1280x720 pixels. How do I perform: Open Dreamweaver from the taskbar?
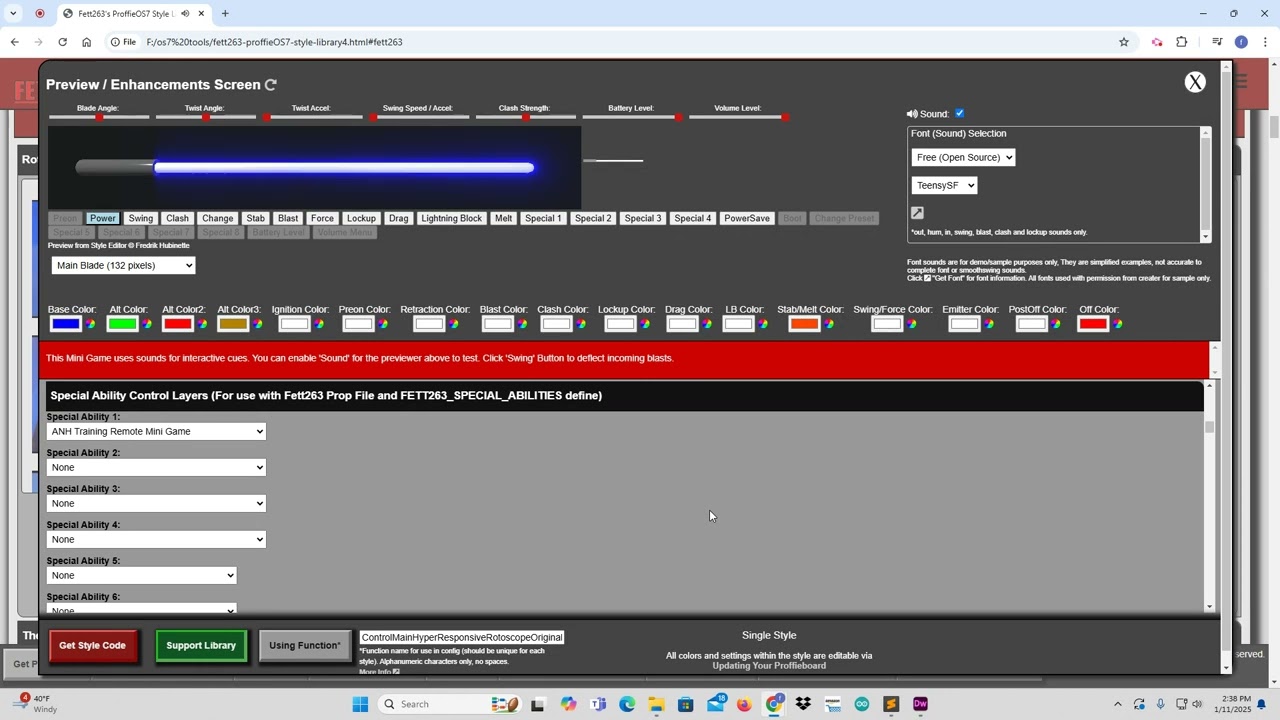[920, 704]
